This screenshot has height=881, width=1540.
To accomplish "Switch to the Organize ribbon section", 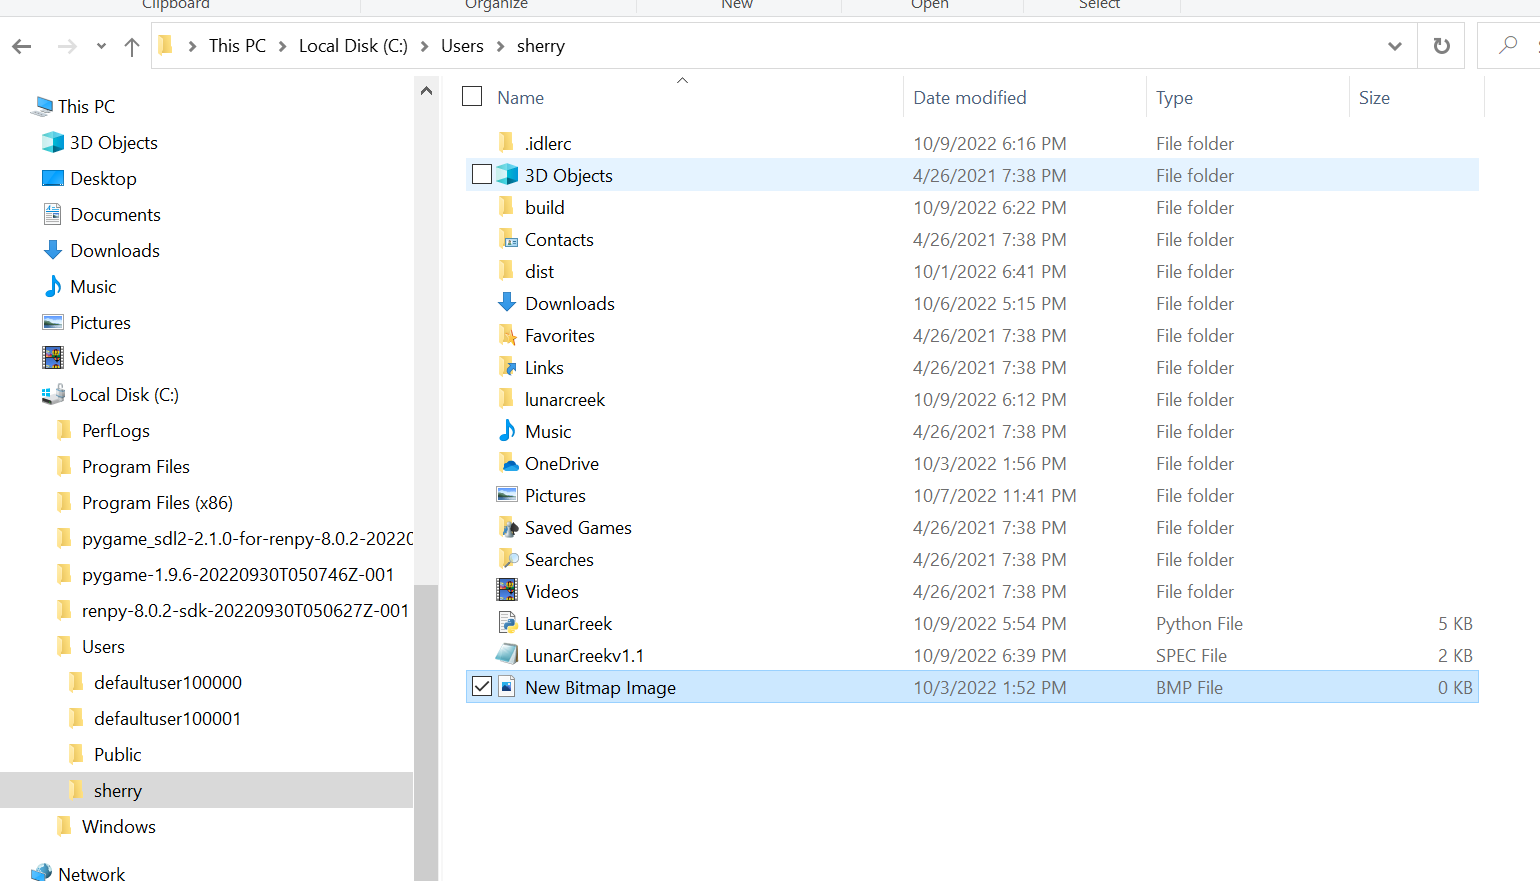I will point(497,5).
